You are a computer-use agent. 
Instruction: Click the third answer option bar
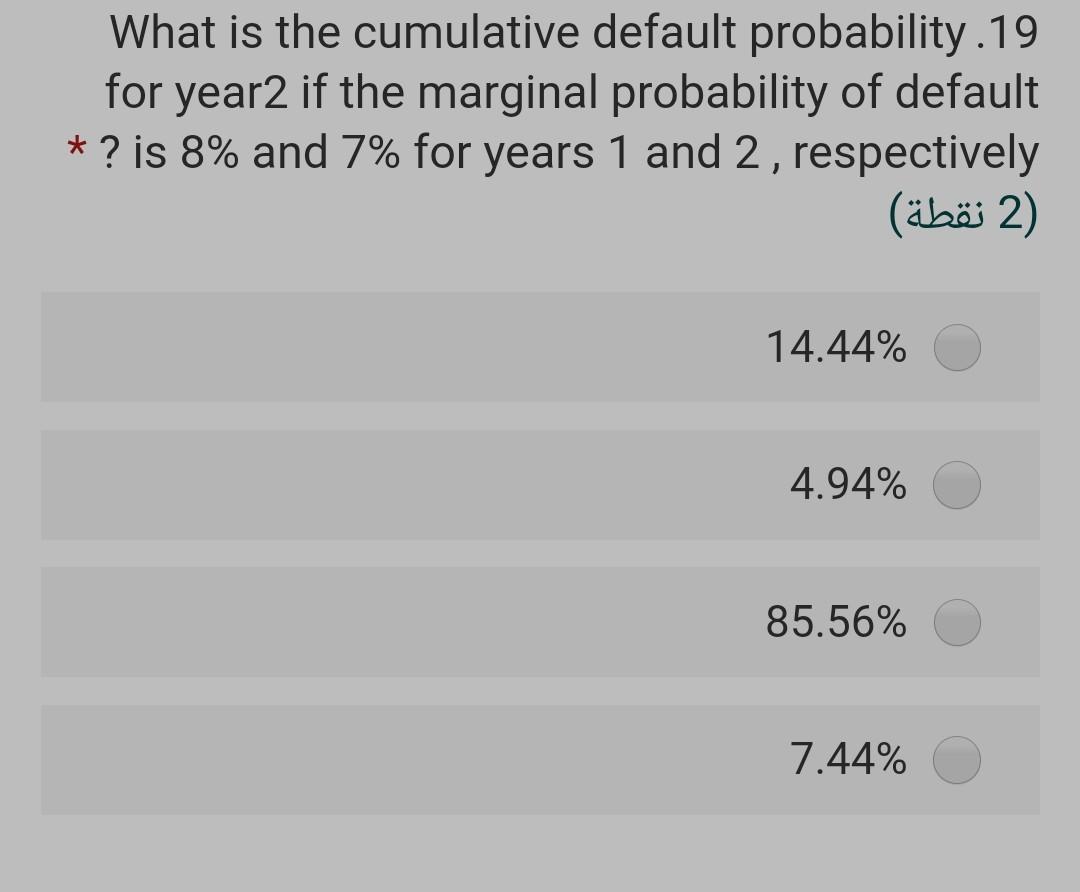click(540, 622)
